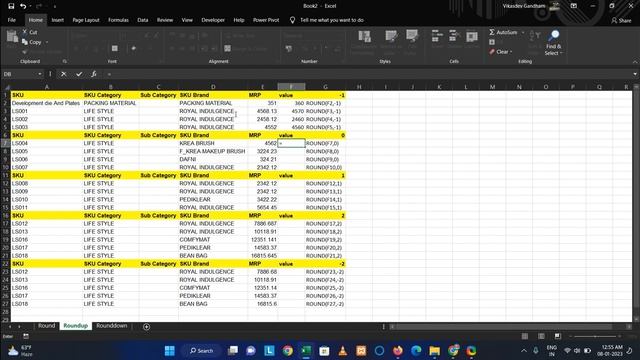The height and width of the screenshot is (360, 640).
Task: Cancel formula entry with the X icon
Action: [64, 74]
